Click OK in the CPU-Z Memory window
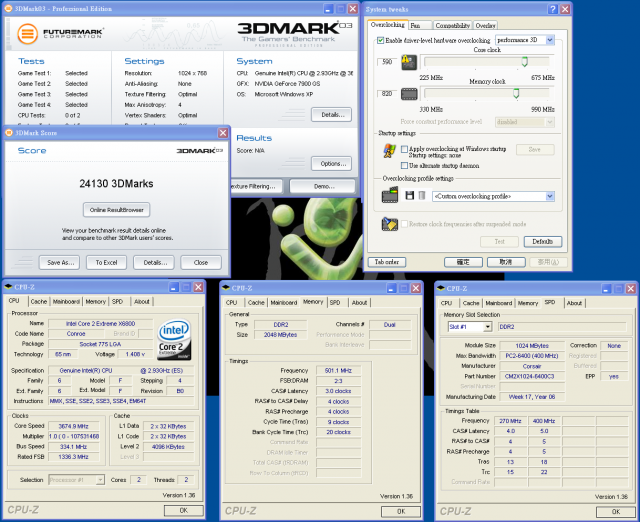The image size is (640, 522). pyautogui.click(x=401, y=511)
